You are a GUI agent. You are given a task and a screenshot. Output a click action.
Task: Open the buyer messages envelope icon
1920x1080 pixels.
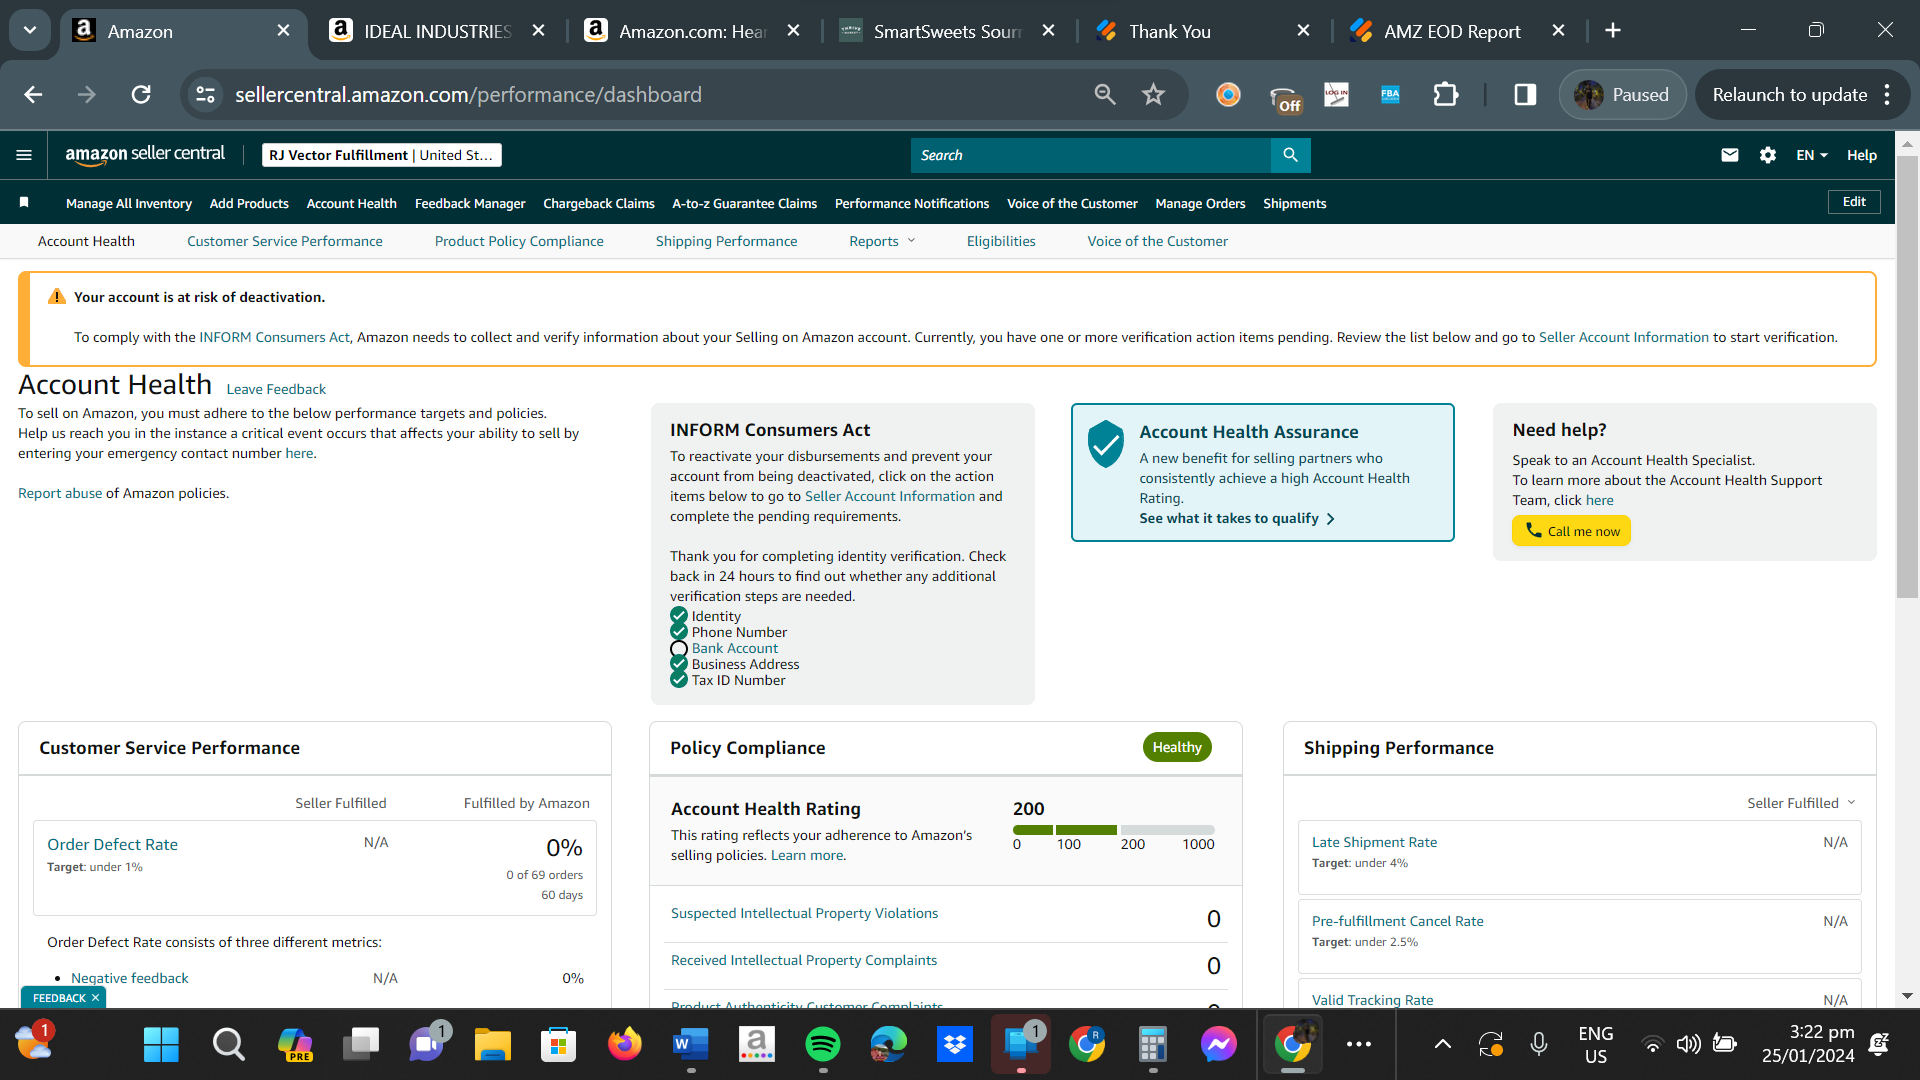click(x=1730, y=155)
